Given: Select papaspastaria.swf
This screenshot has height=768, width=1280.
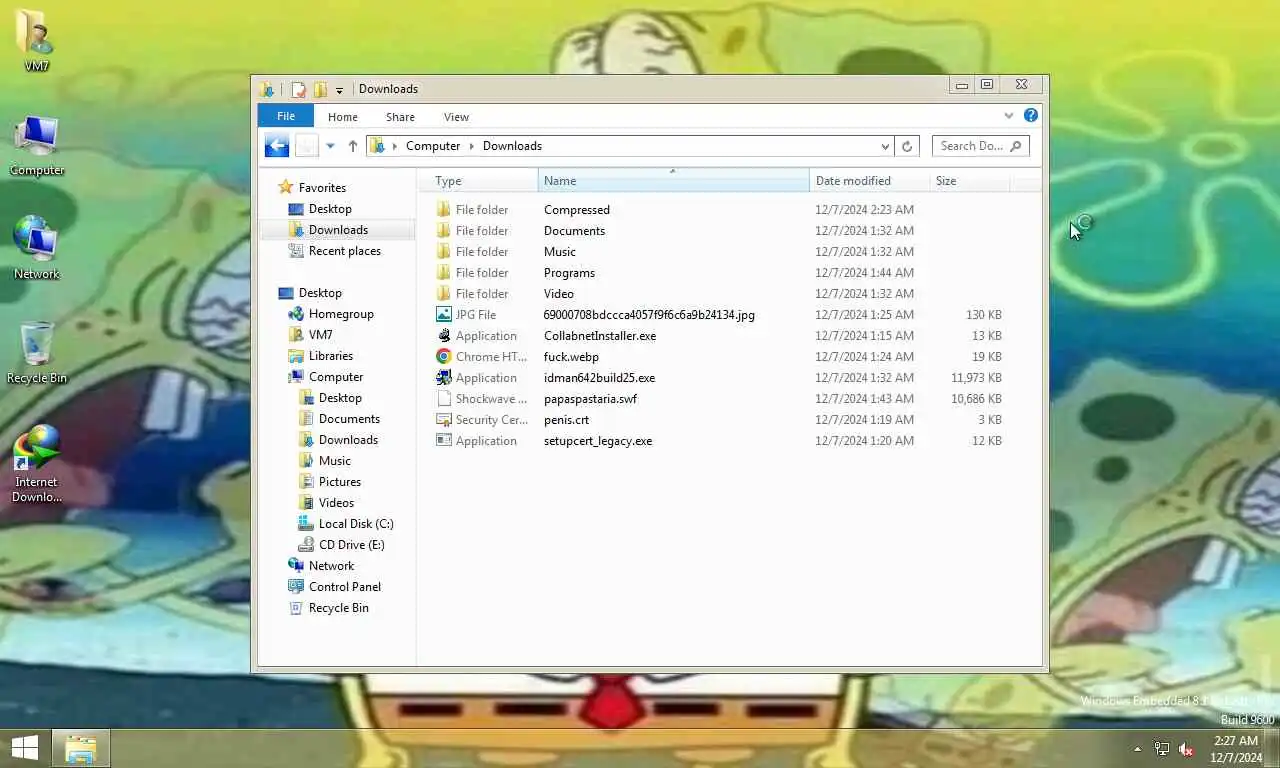Looking at the screenshot, I should pyautogui.click(x=590, y=399).
